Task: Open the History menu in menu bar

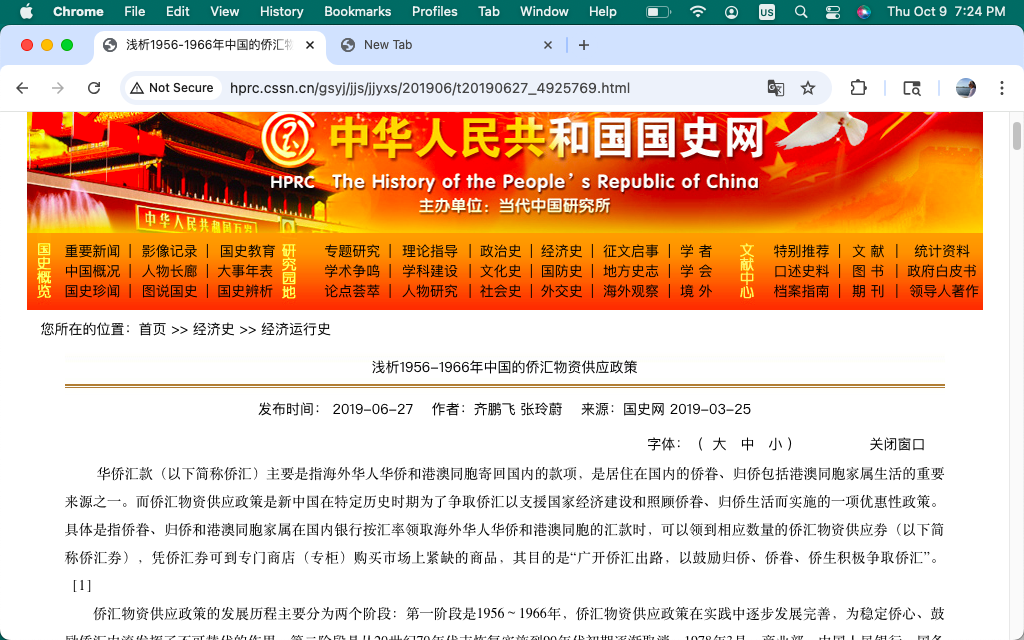Action: point(281,12)
